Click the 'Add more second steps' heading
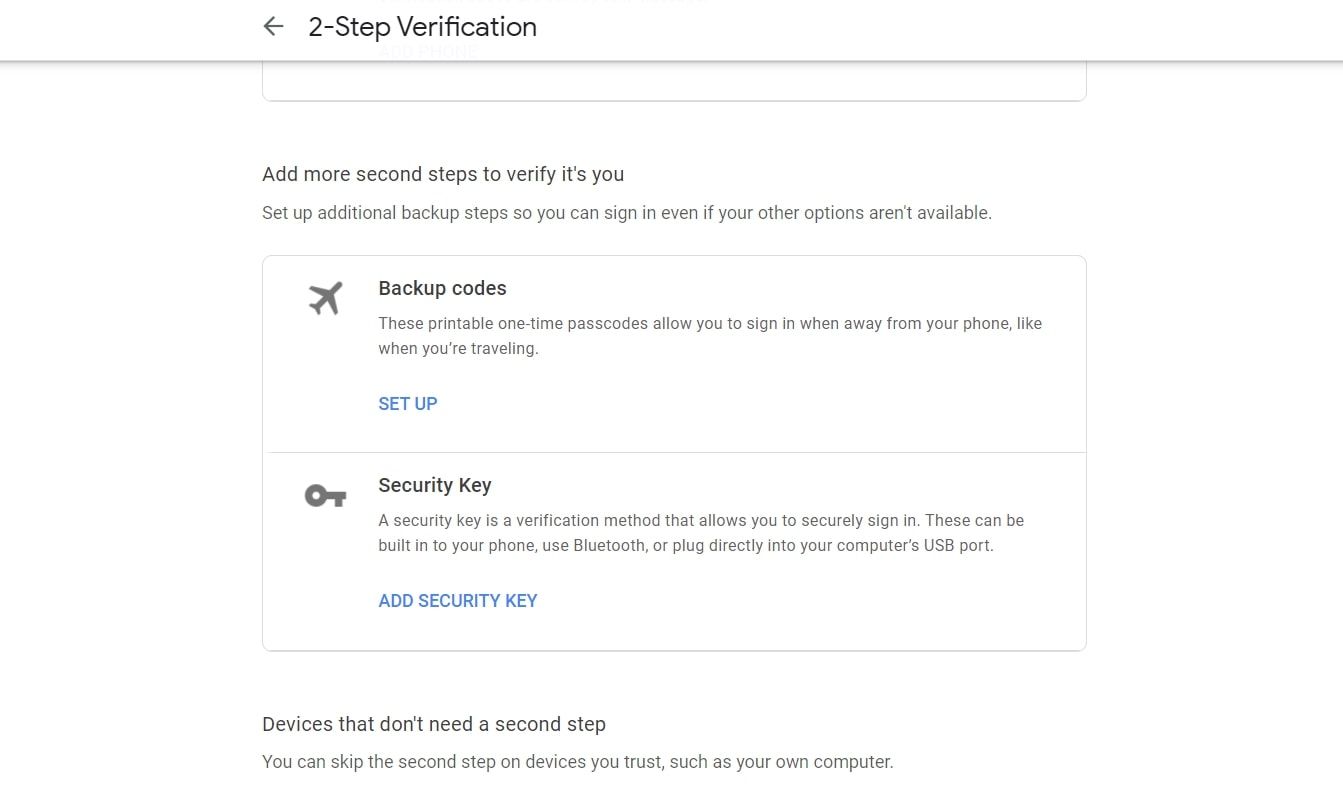Image resolution: width=1343 pixels, height=795 pixels. click(x=443, y=174)
